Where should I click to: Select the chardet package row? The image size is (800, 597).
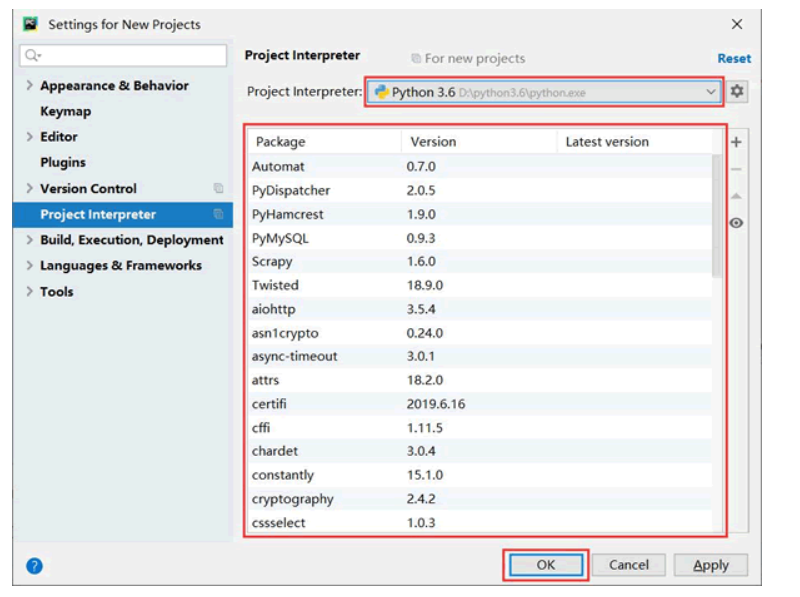[x=480, y=451]
